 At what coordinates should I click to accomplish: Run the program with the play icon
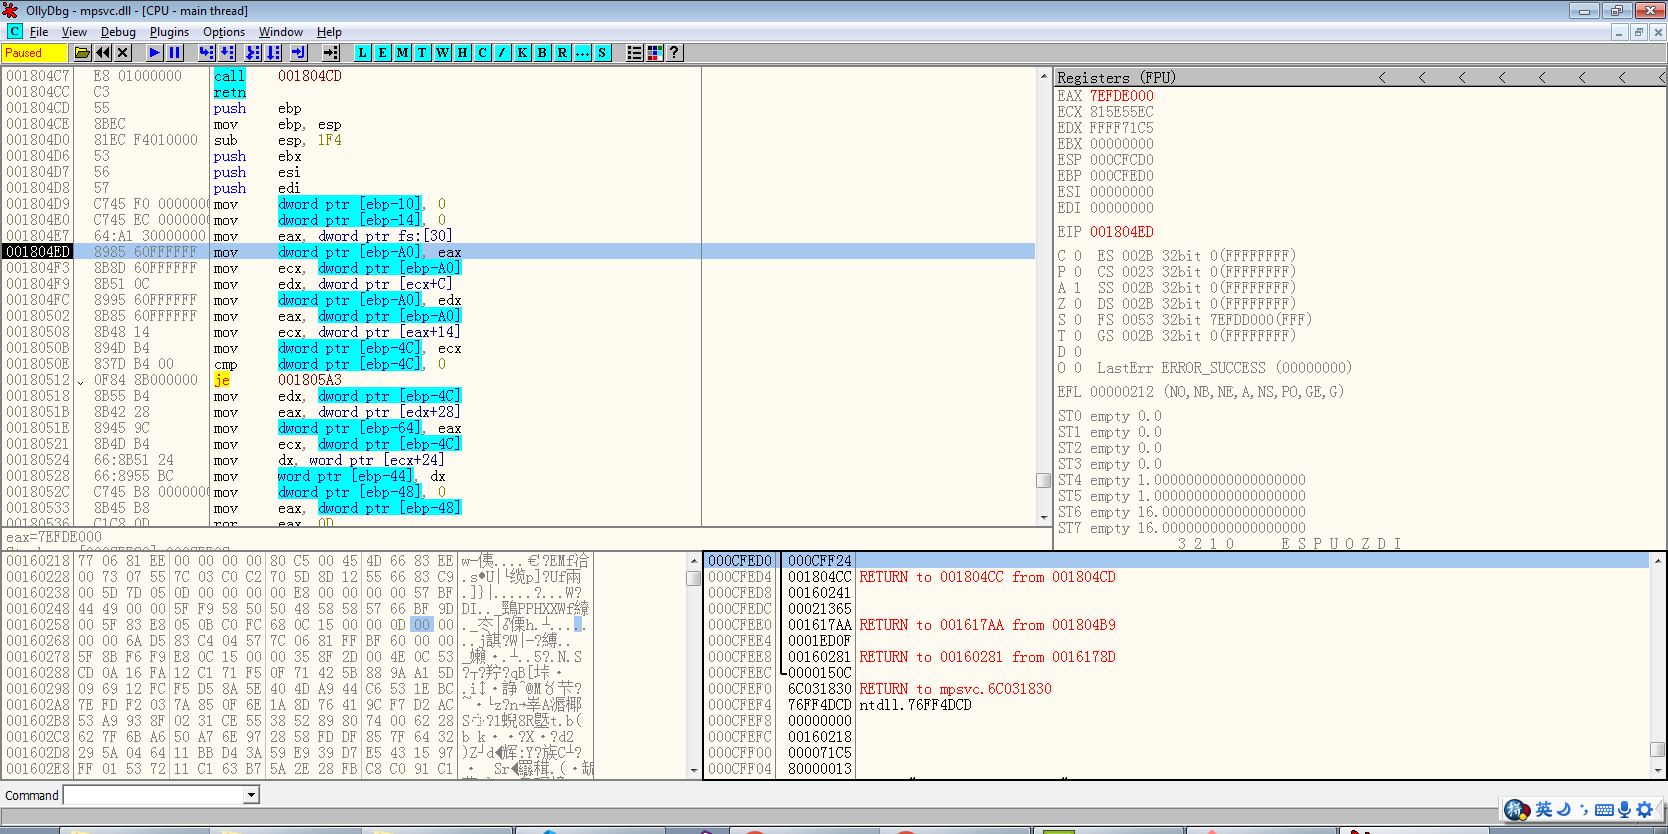[x=154, y=53]
